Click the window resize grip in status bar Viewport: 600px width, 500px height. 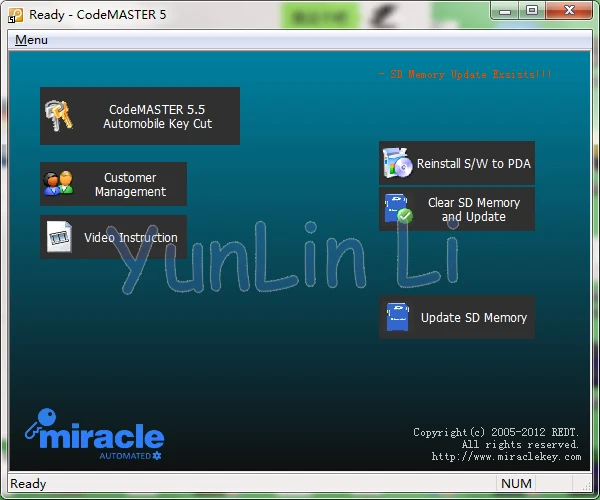(586, 486)
